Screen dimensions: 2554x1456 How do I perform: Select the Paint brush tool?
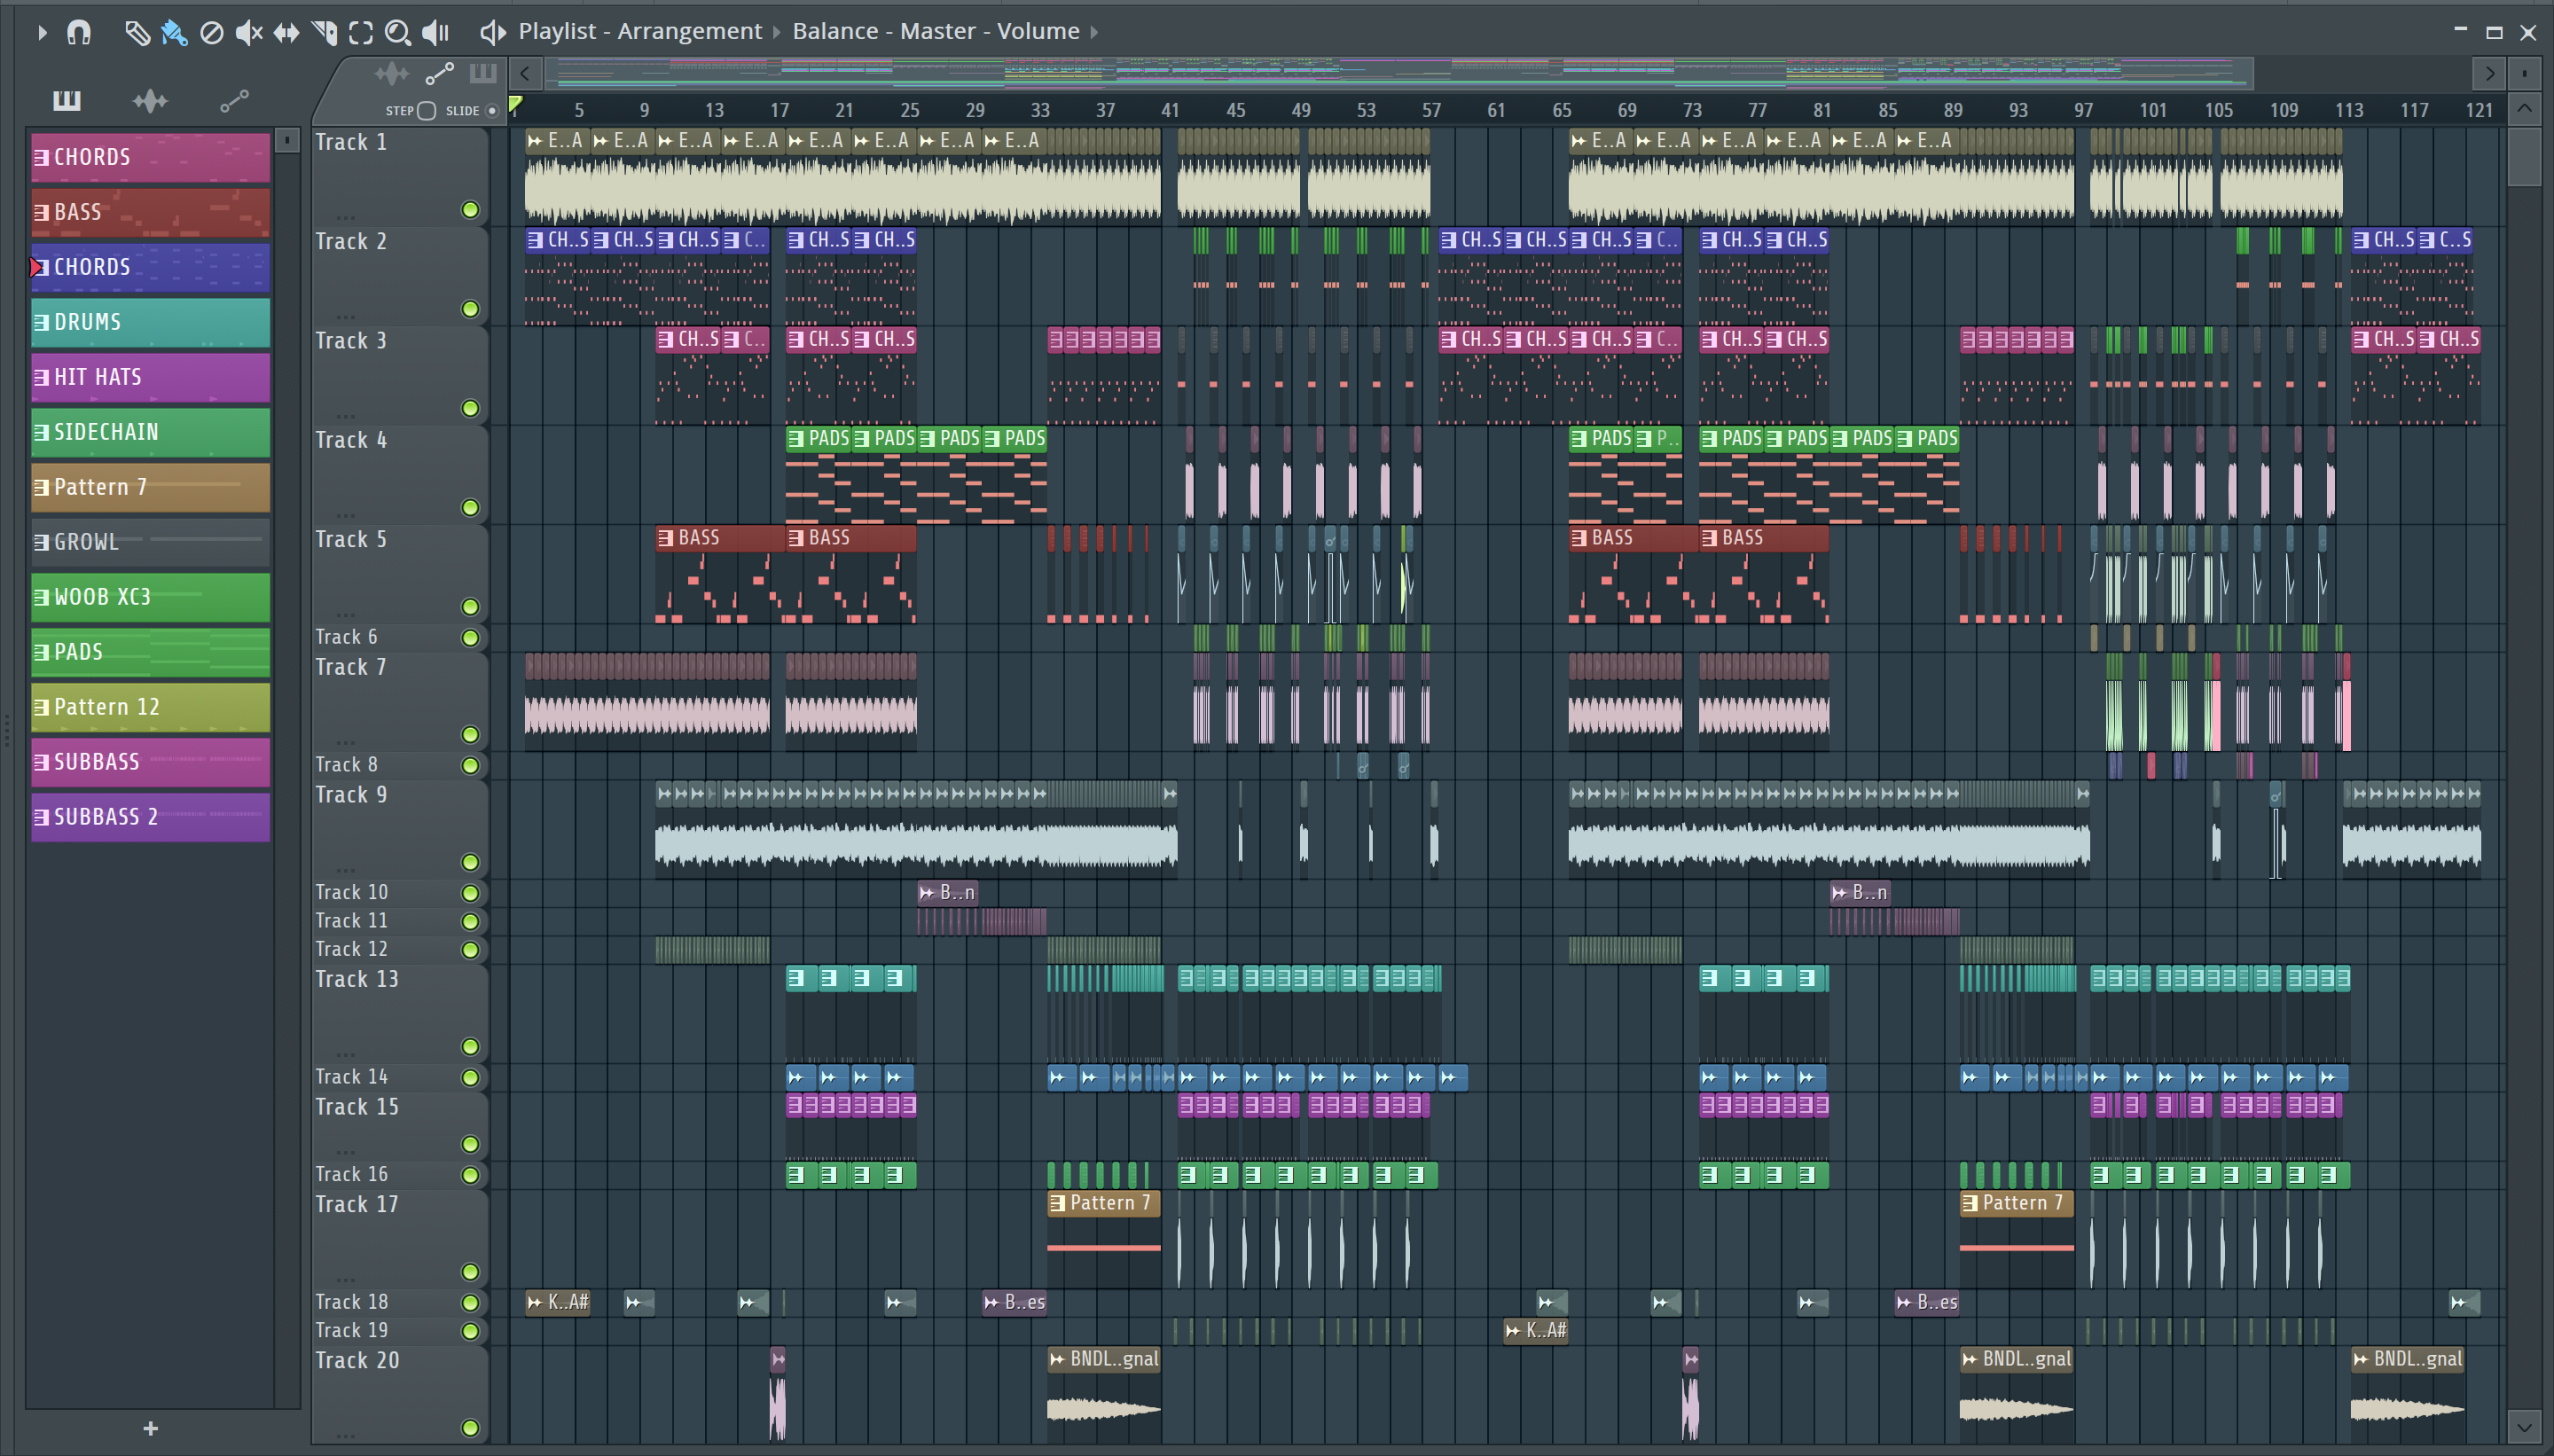(x=174, y=33)
